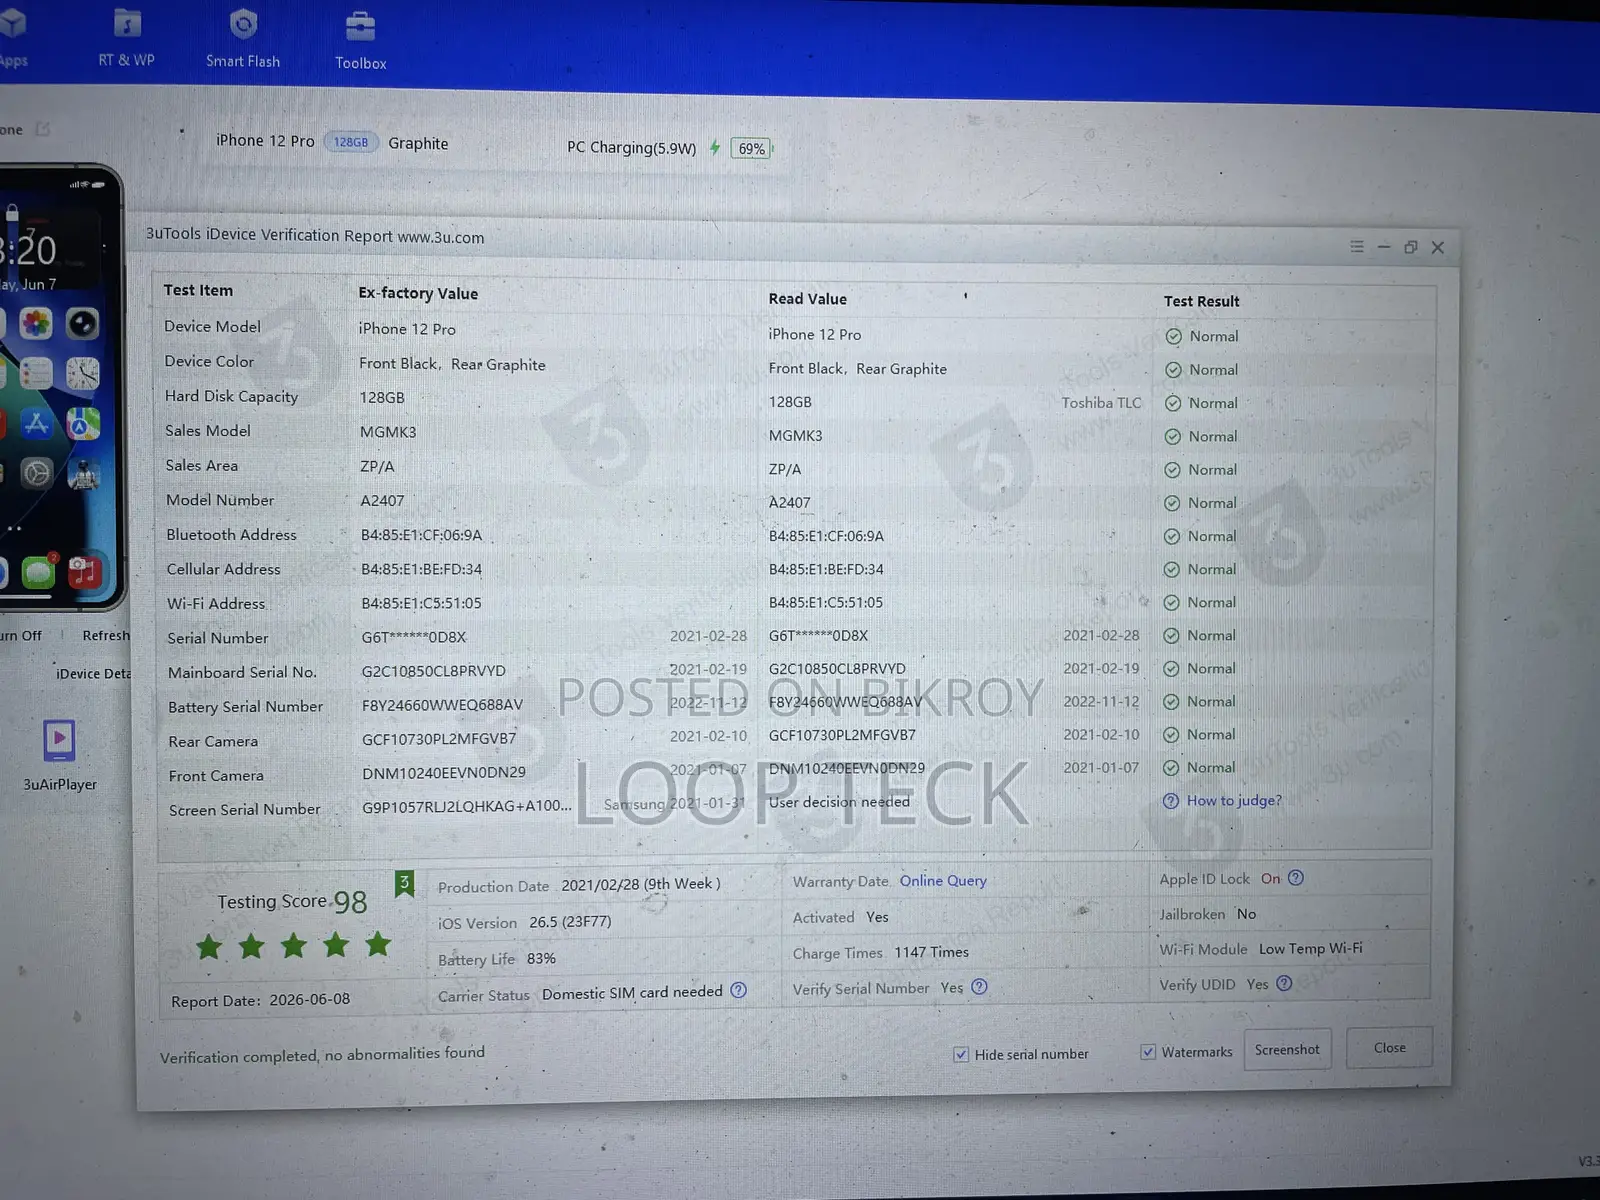The image size is (1600, 1200).
Task: Click the Testing Score 98 value
Action: [350, 902]
